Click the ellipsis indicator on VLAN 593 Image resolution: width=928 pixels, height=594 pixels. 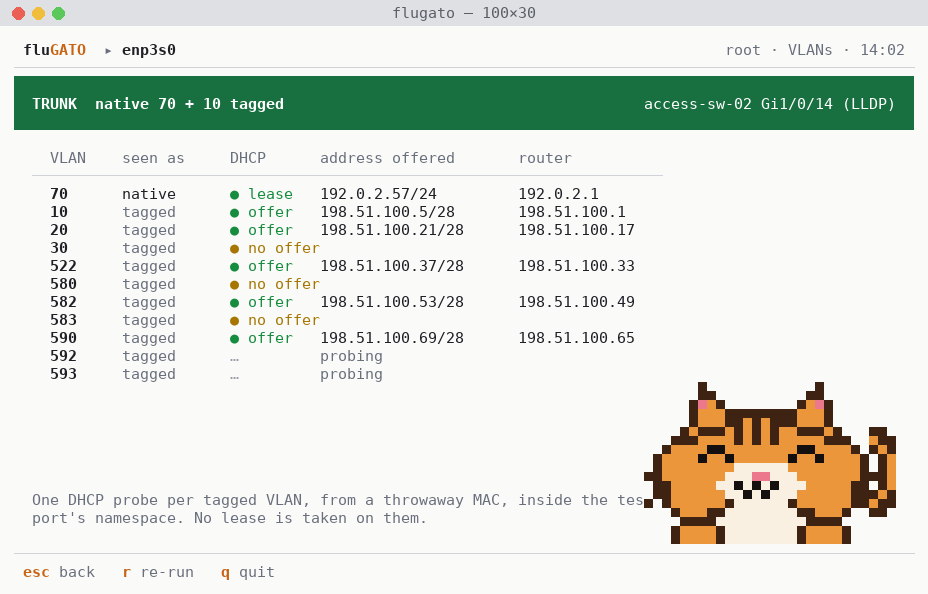click(234, 377)
